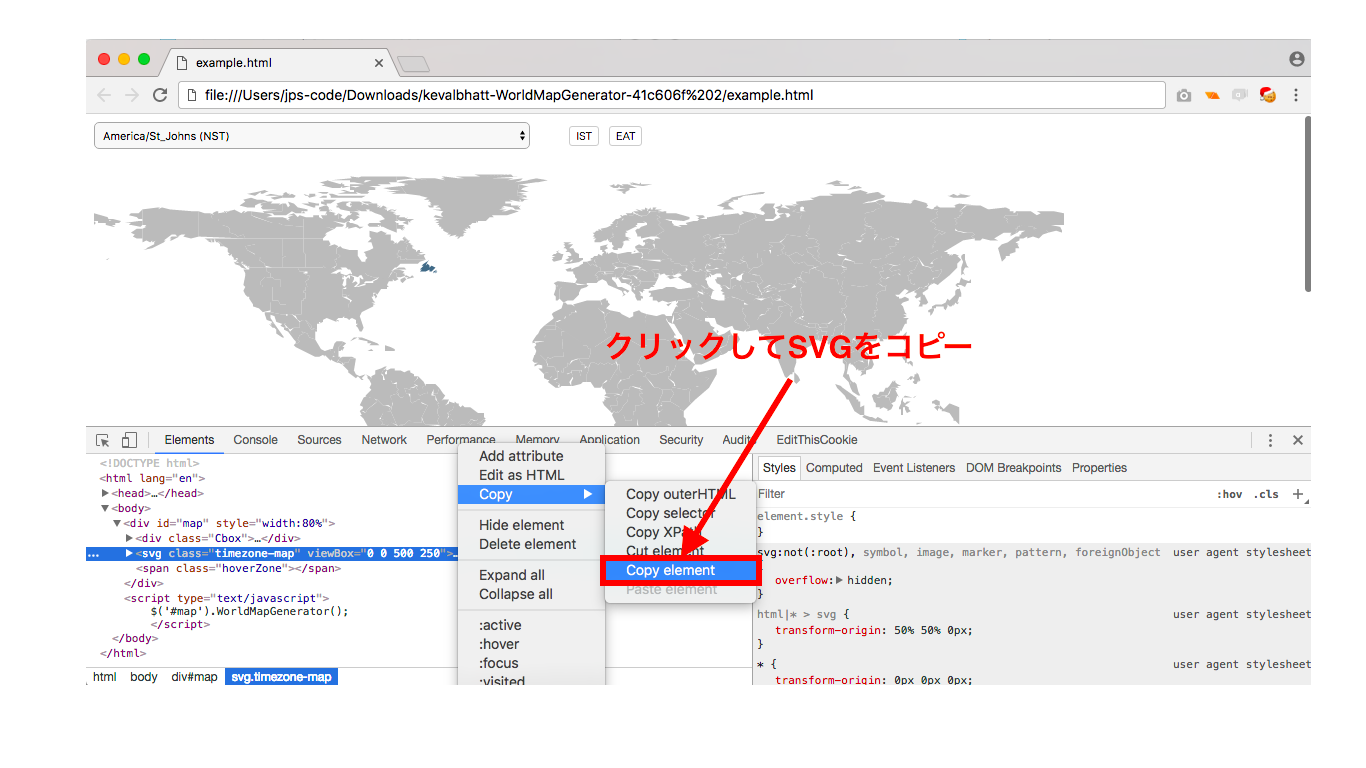This screenshot has width=1366, height=768.
Task: Click the camera extension icon
Action: pyautogui.click(x=1184, y=96)
